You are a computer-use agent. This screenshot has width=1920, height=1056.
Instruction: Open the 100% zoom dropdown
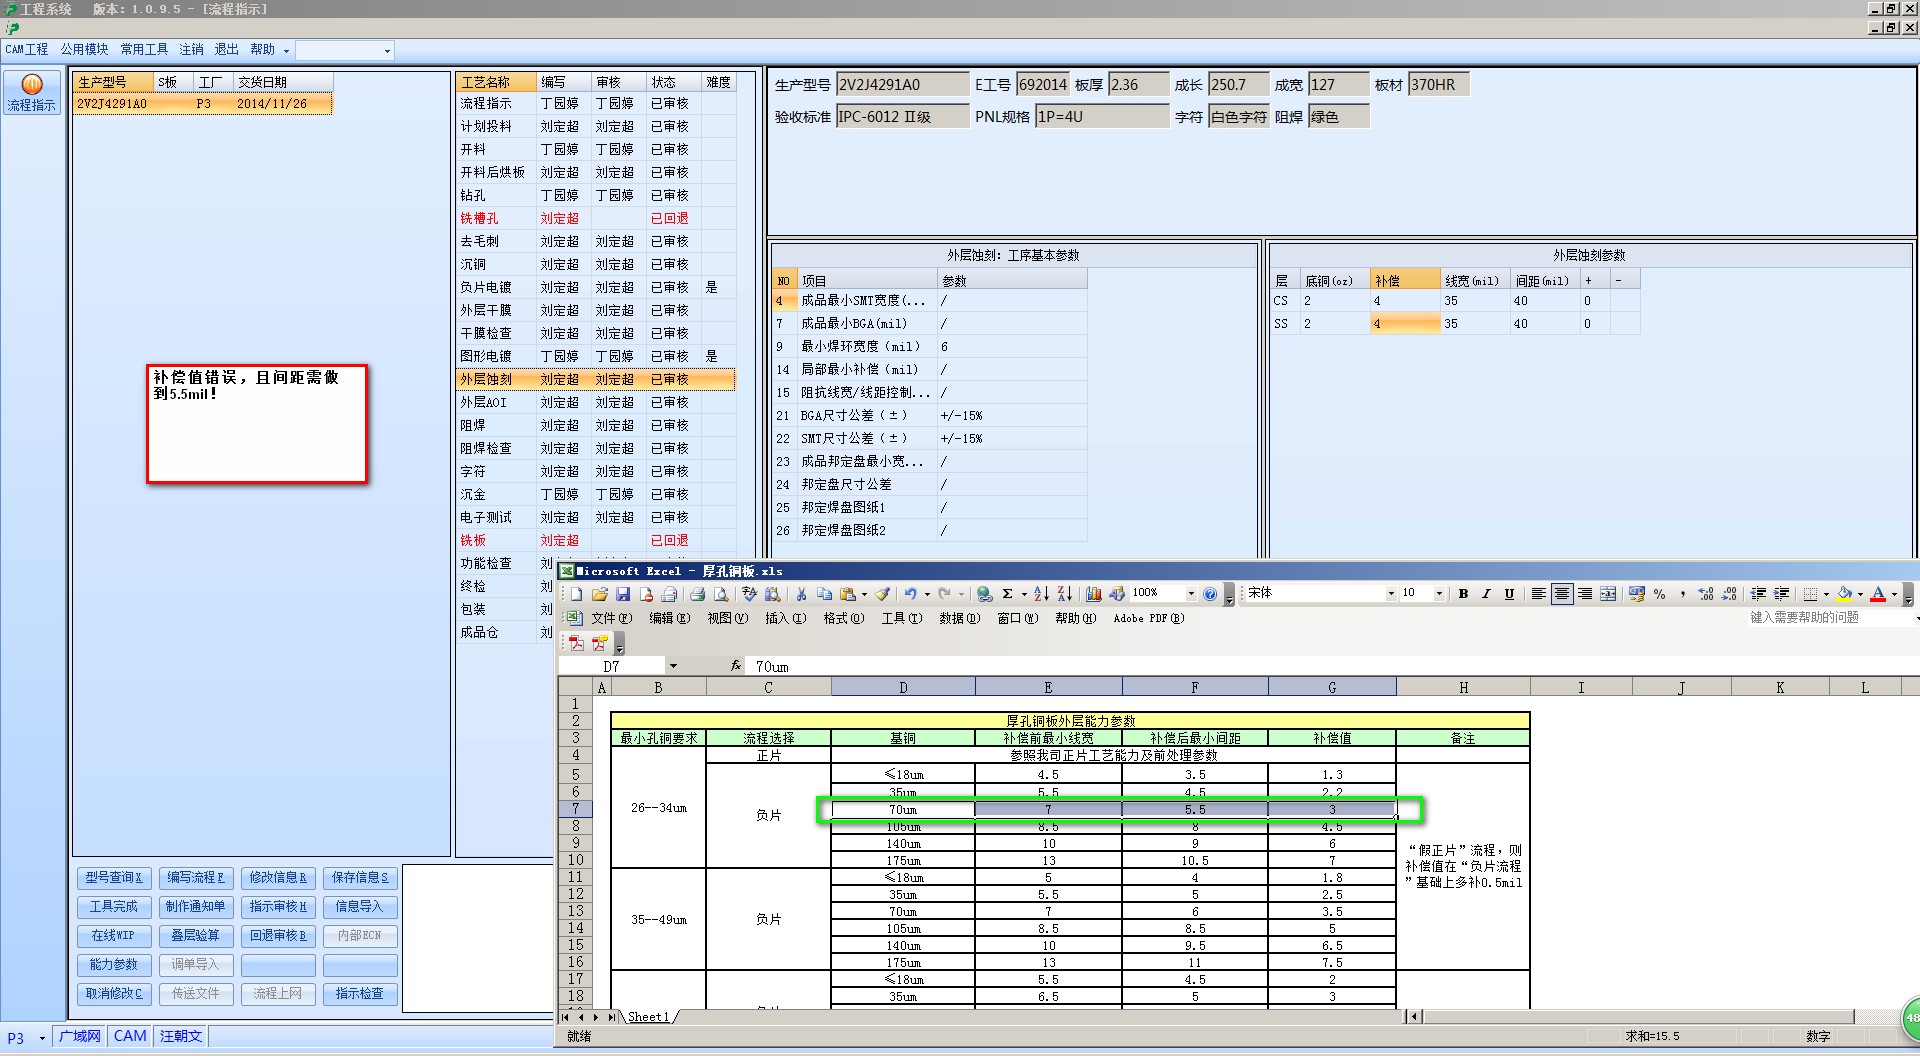click(x=1190, y=594)
